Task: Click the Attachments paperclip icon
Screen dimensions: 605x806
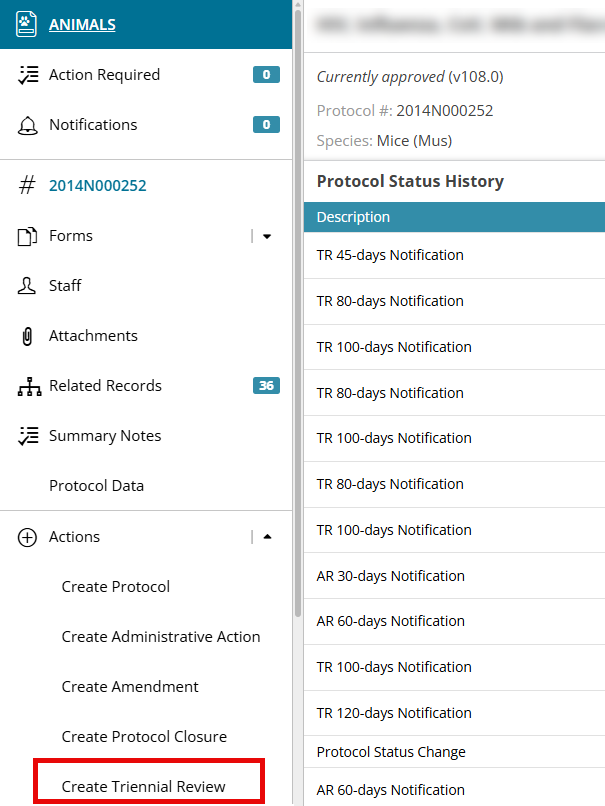Action: point(27,336)
